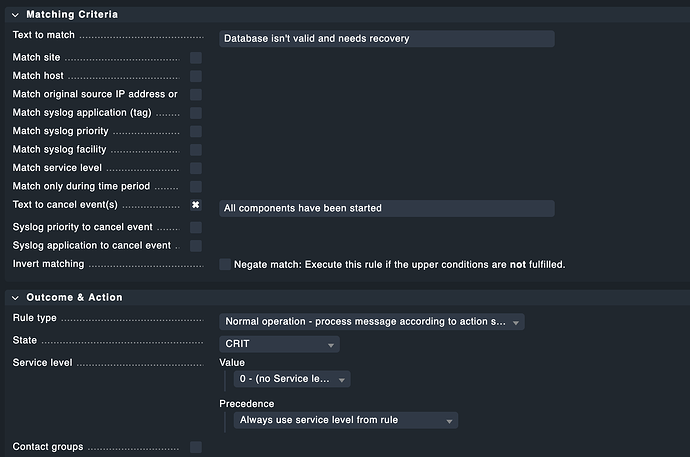Screen dimensions: 690x457
Task: Enable the Negate match checkbox
Action: pos(225,264)
